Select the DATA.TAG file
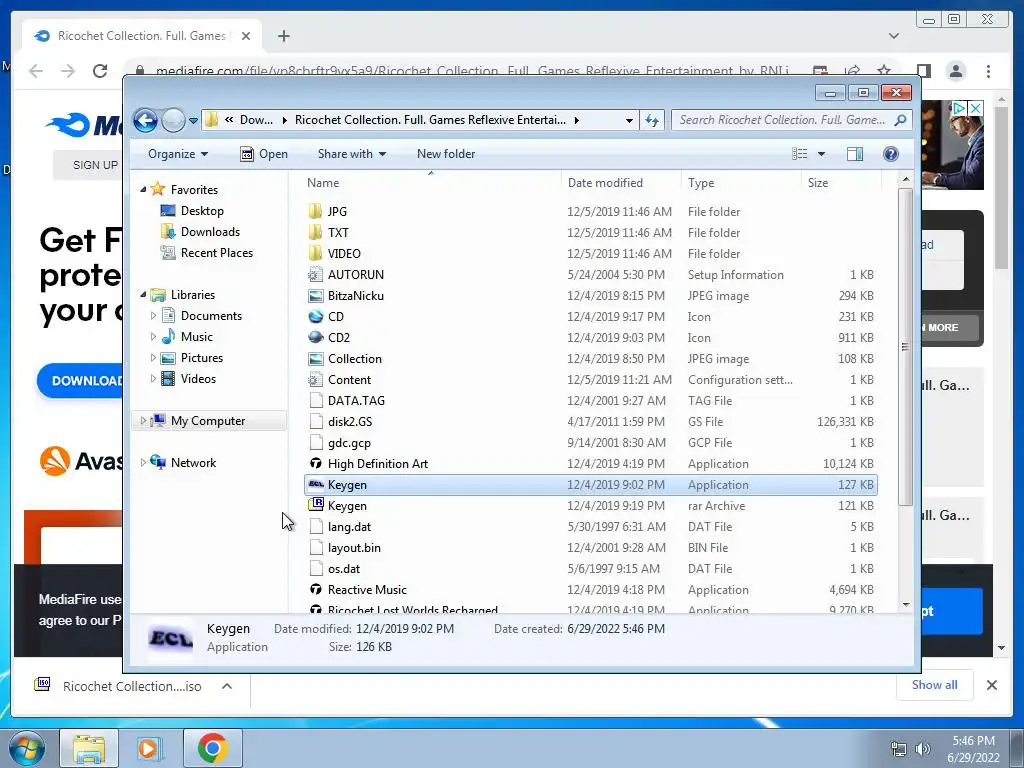The height and width of the screenshot is (768, 1024). click(356, 401)
